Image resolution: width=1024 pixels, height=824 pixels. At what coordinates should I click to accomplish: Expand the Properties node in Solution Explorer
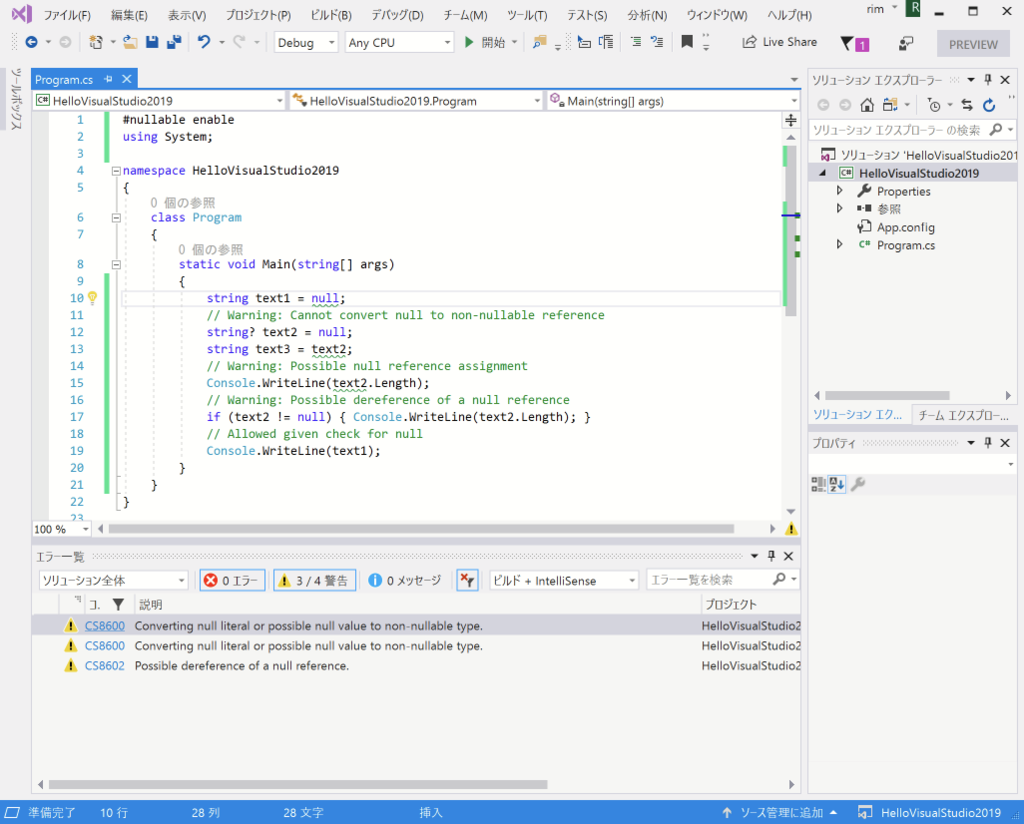click(839, 191)
